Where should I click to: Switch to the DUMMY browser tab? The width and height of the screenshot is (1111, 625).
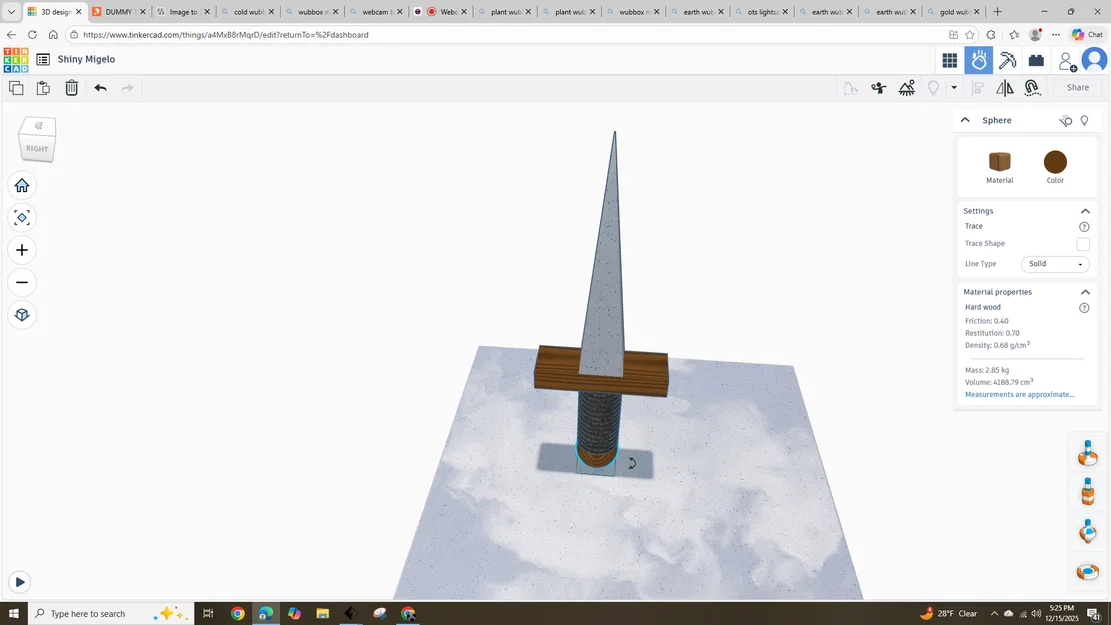pos(118,12)
